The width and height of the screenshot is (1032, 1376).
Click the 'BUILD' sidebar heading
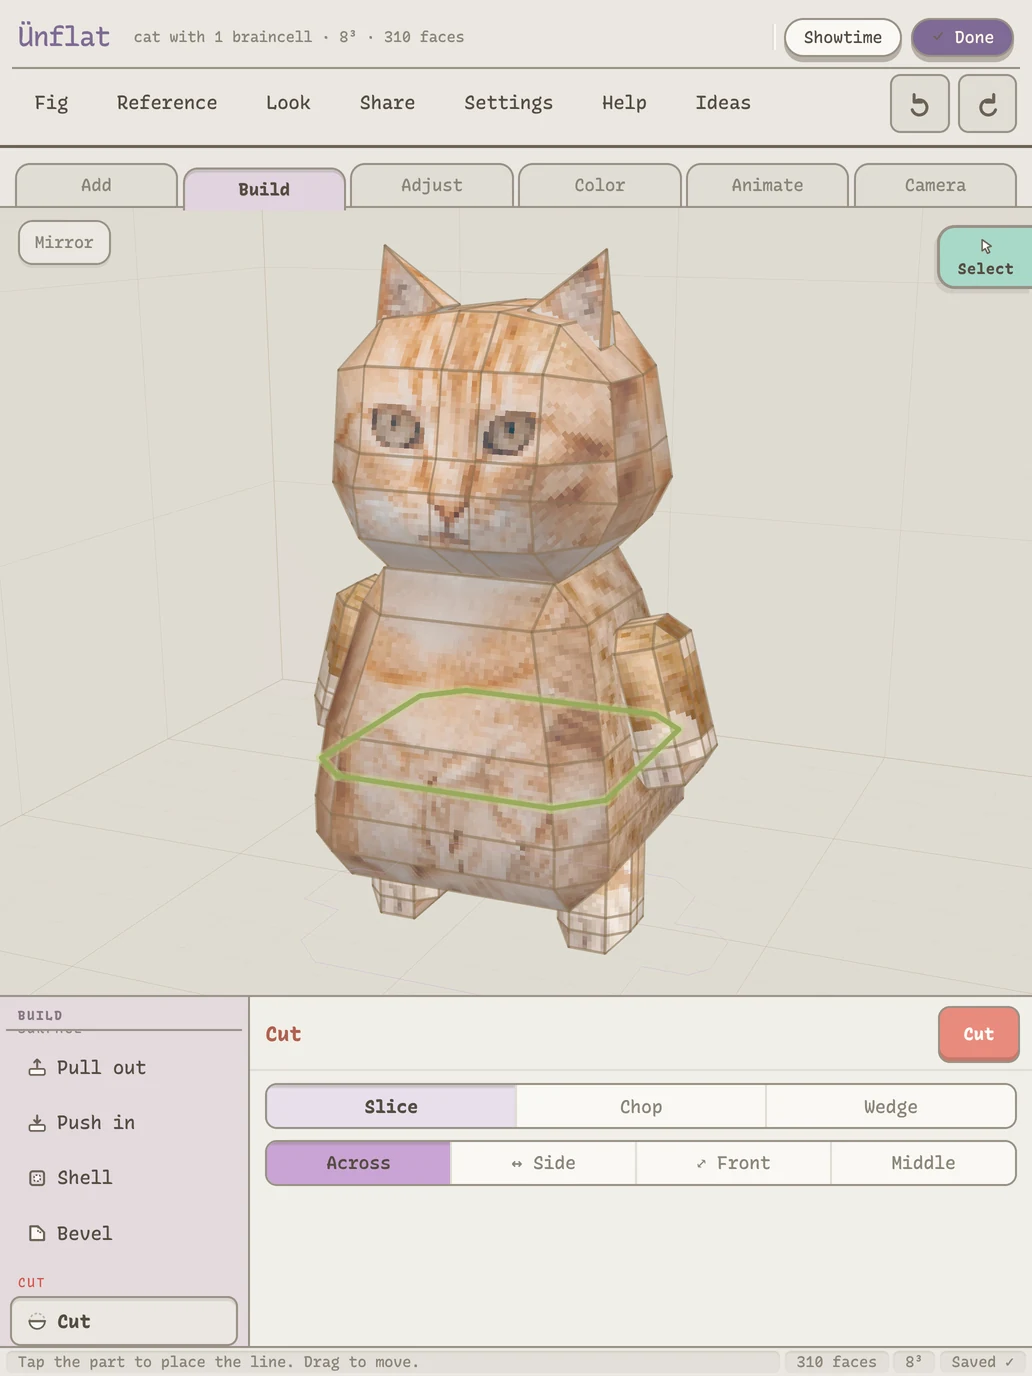pyautogui.click(x=40, y=1015)
